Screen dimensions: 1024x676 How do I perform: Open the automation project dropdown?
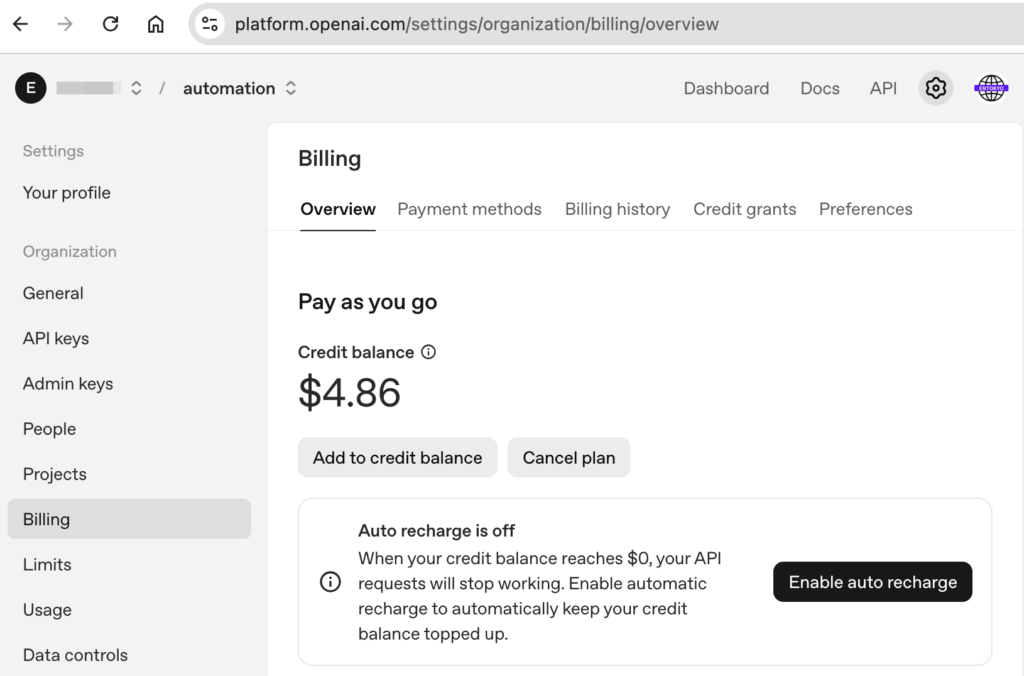[x=240, y=88]
